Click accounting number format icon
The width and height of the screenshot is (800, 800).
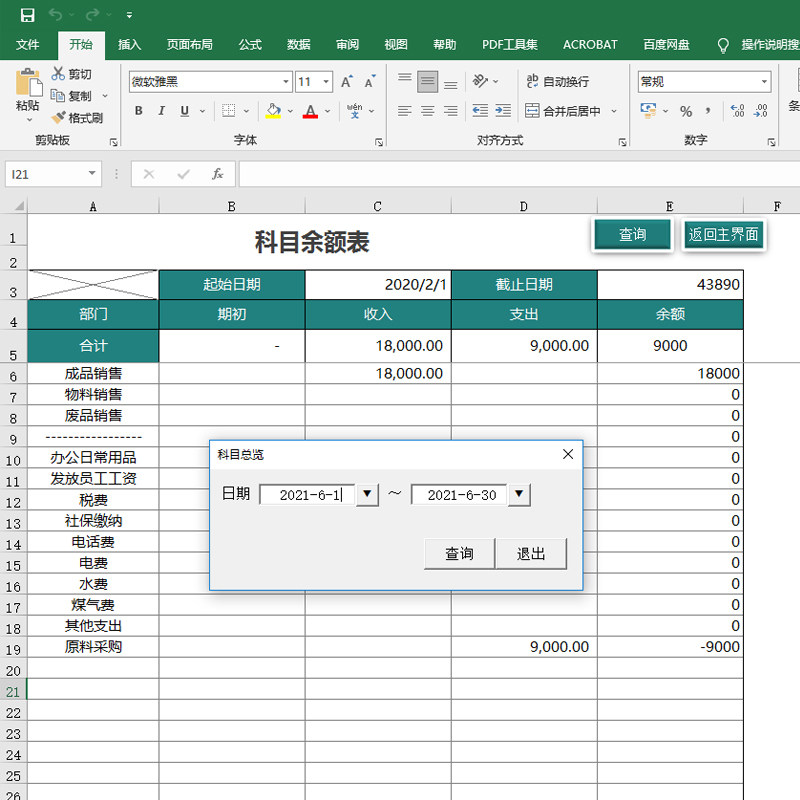pyautogui.click(x=648, y=111)
